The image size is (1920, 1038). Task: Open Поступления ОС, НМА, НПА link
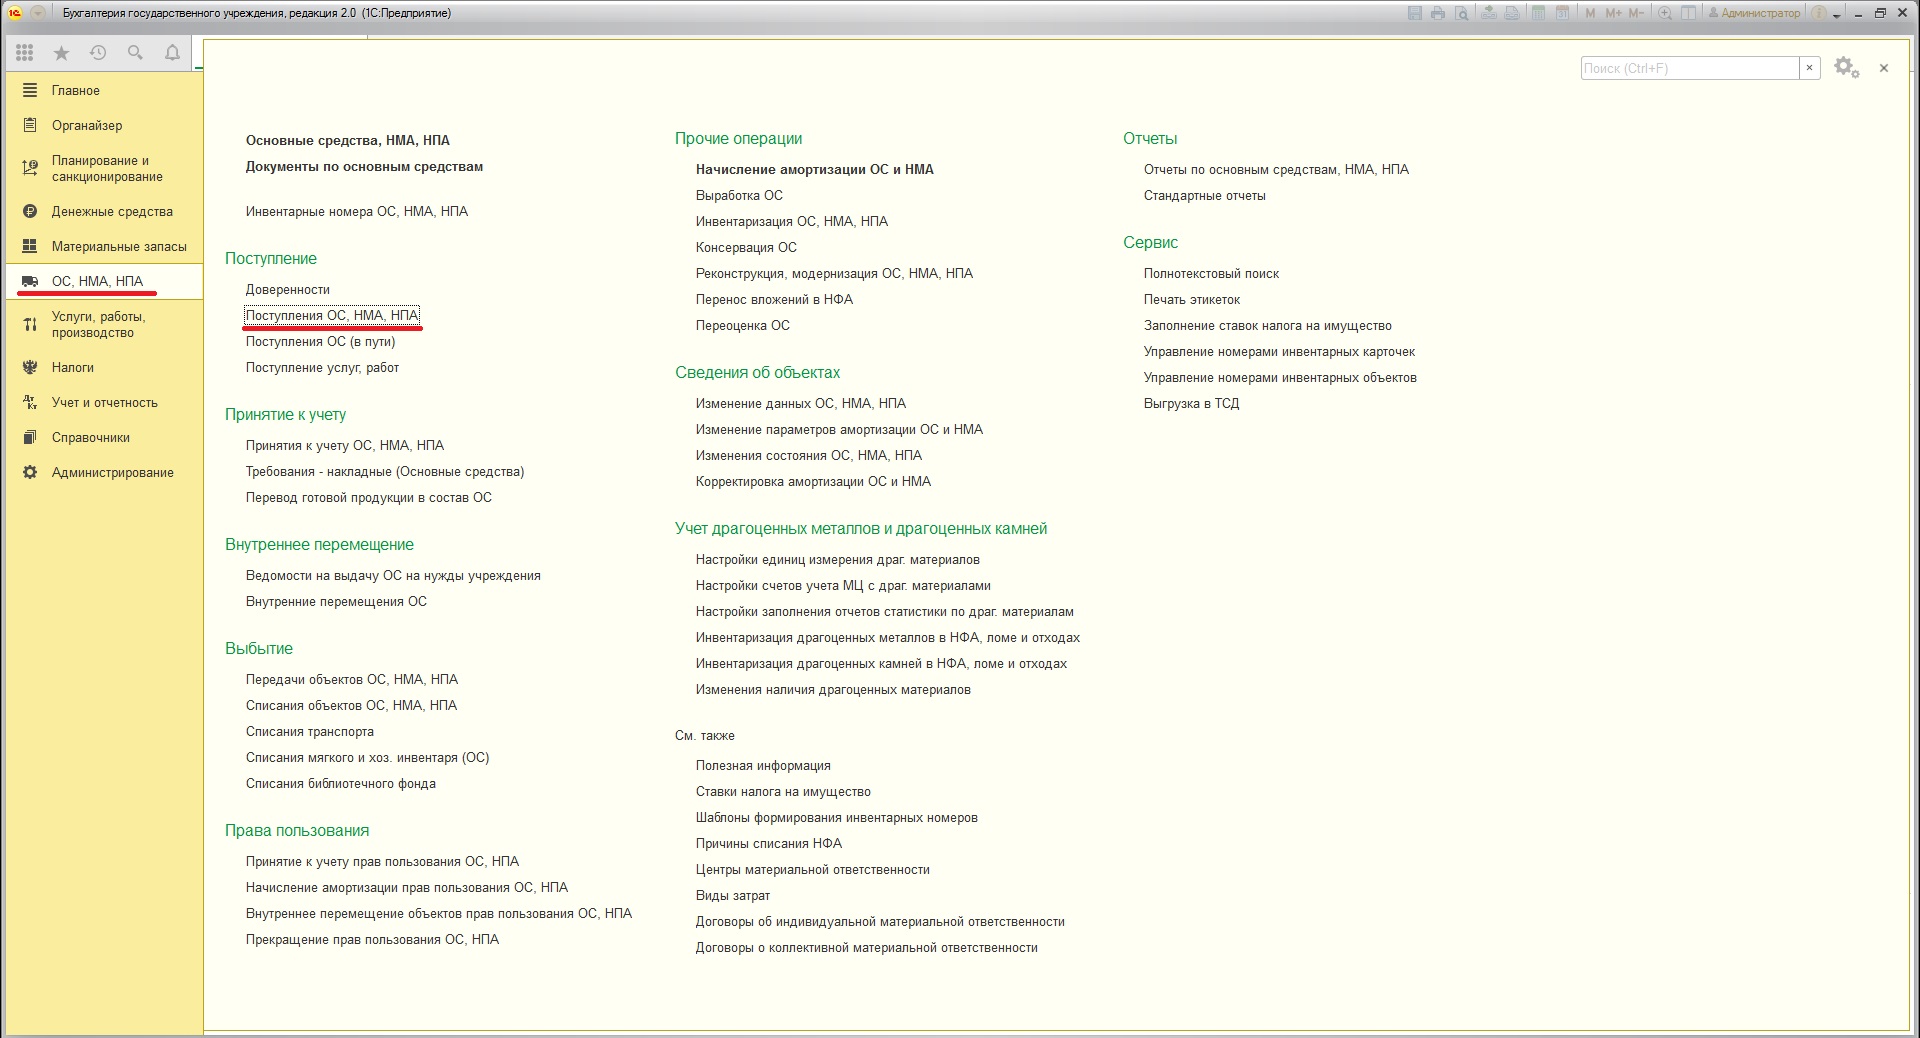(x=332, y=315)
